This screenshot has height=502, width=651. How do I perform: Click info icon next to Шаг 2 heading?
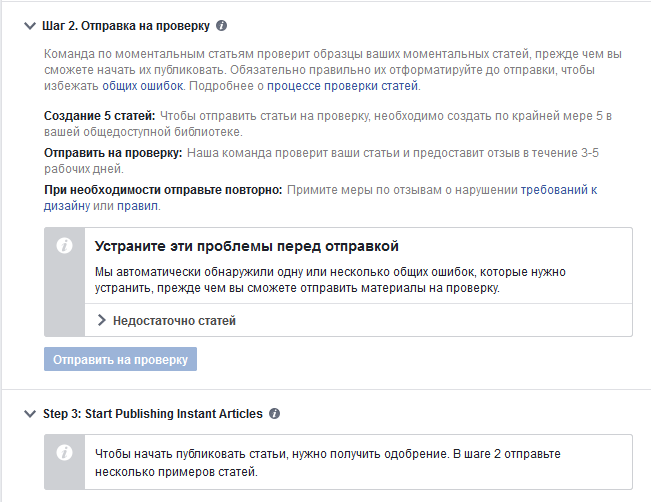222,26
